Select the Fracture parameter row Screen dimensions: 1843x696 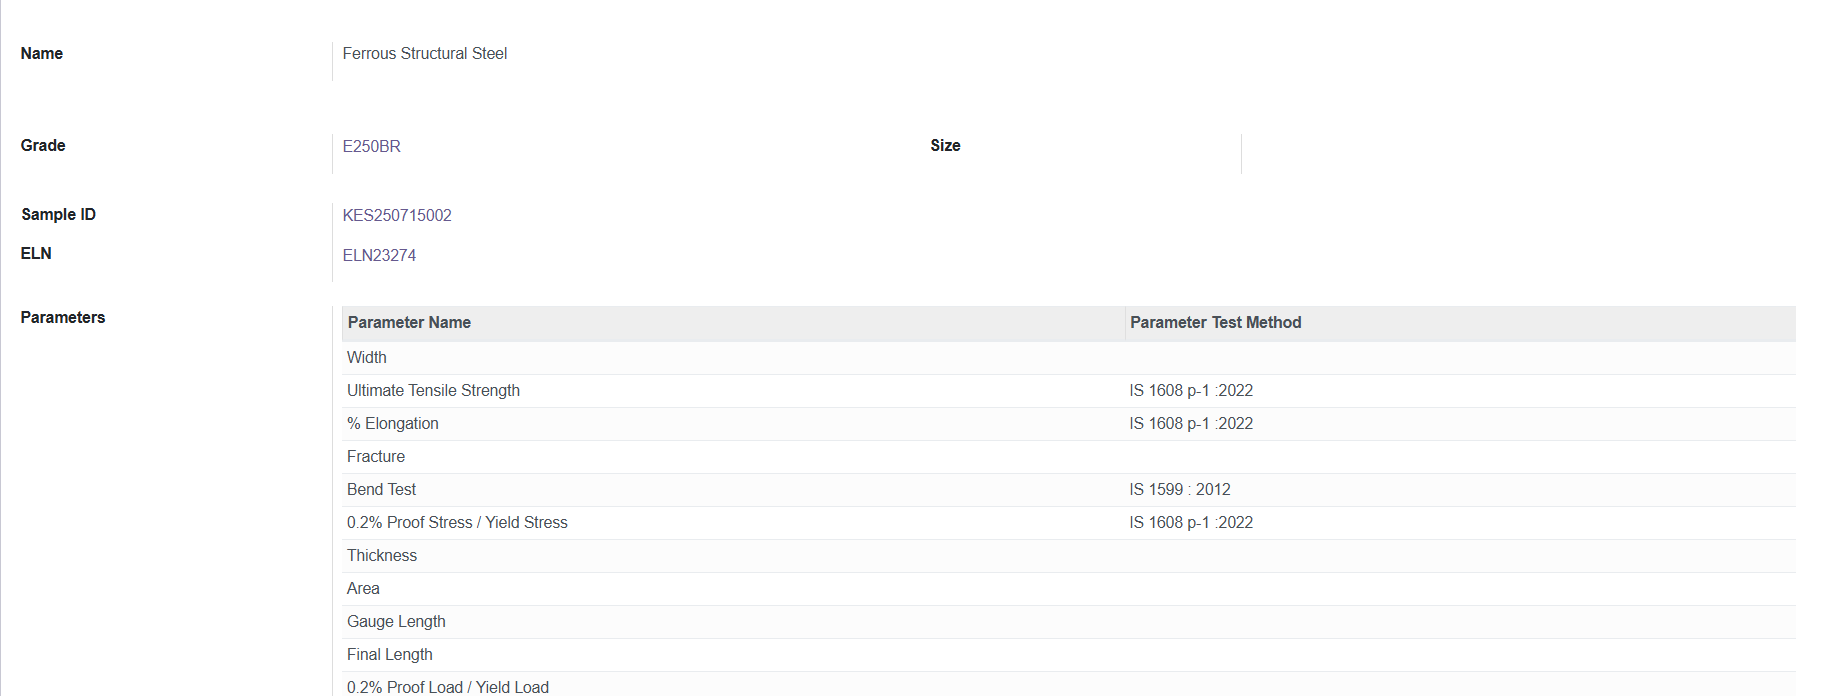(x=376, y=457)
